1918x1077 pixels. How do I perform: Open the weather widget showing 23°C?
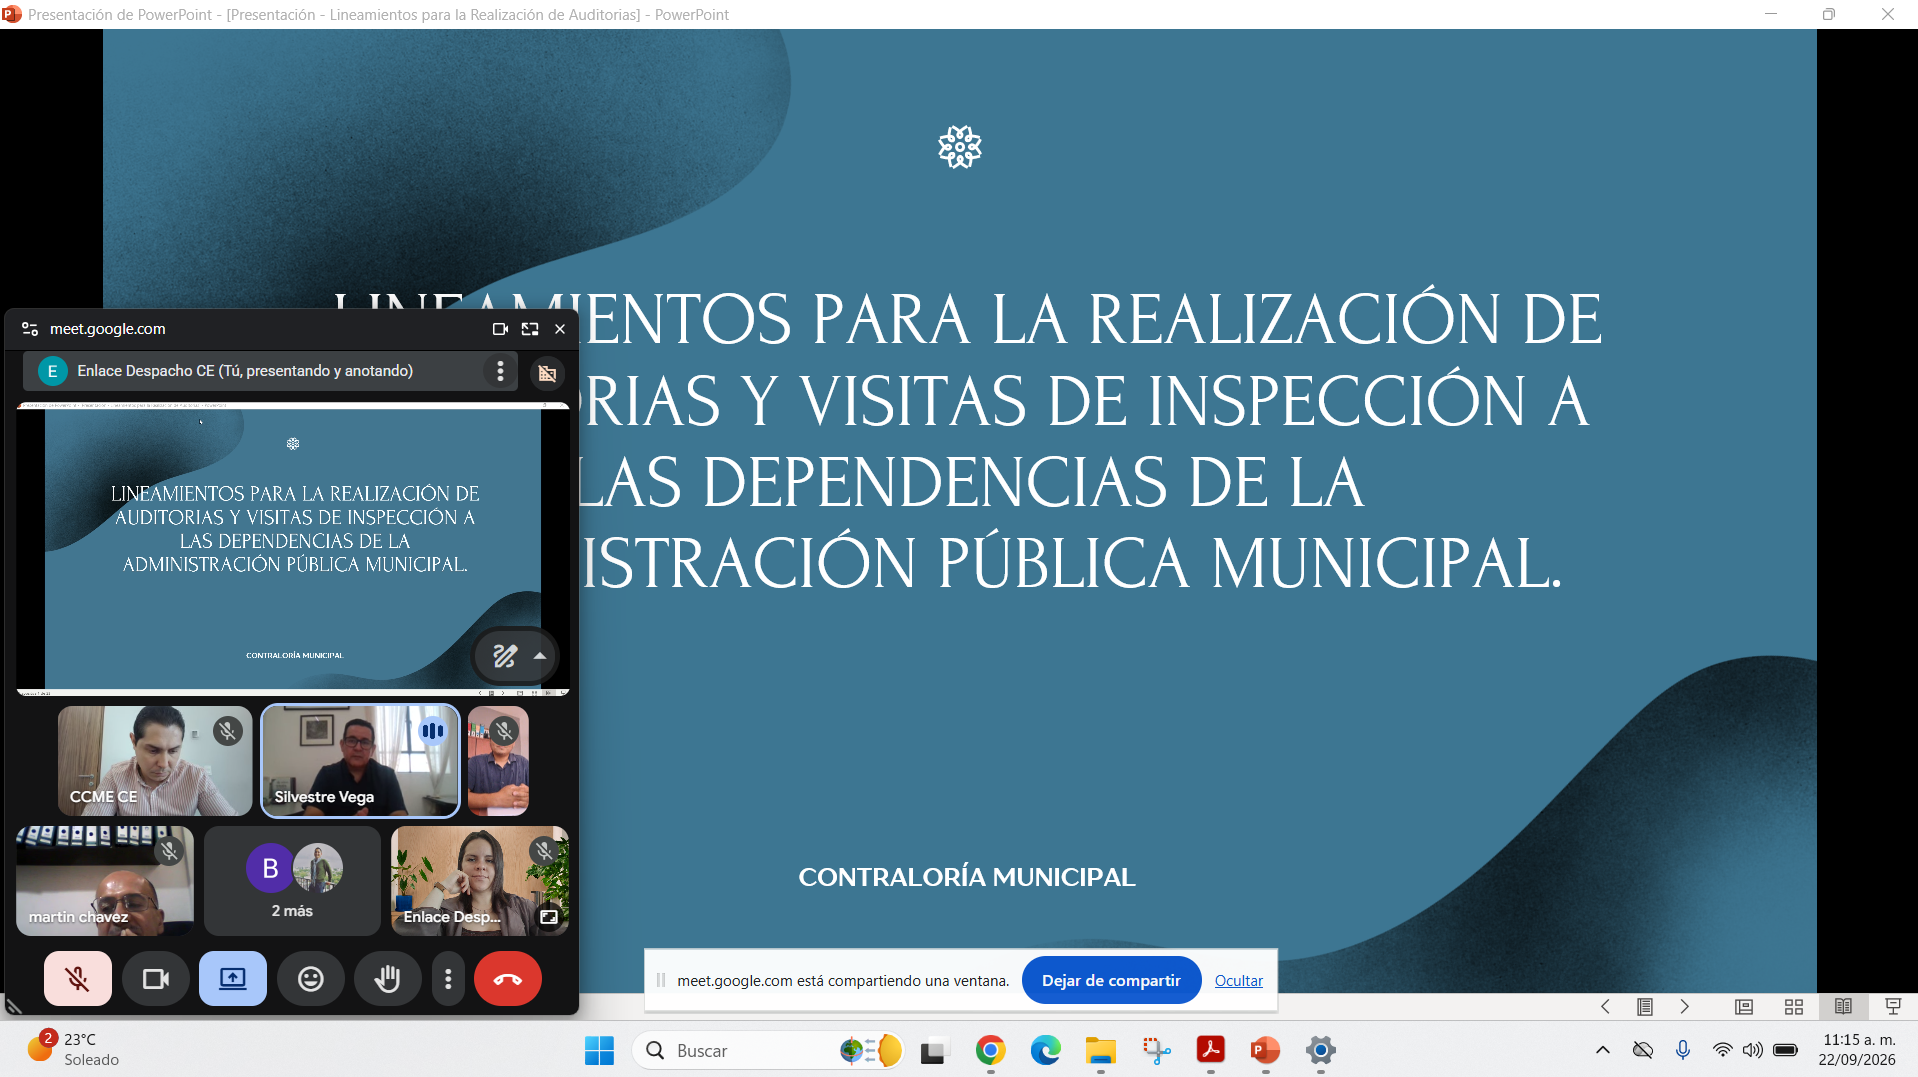tap(72, 1050)
